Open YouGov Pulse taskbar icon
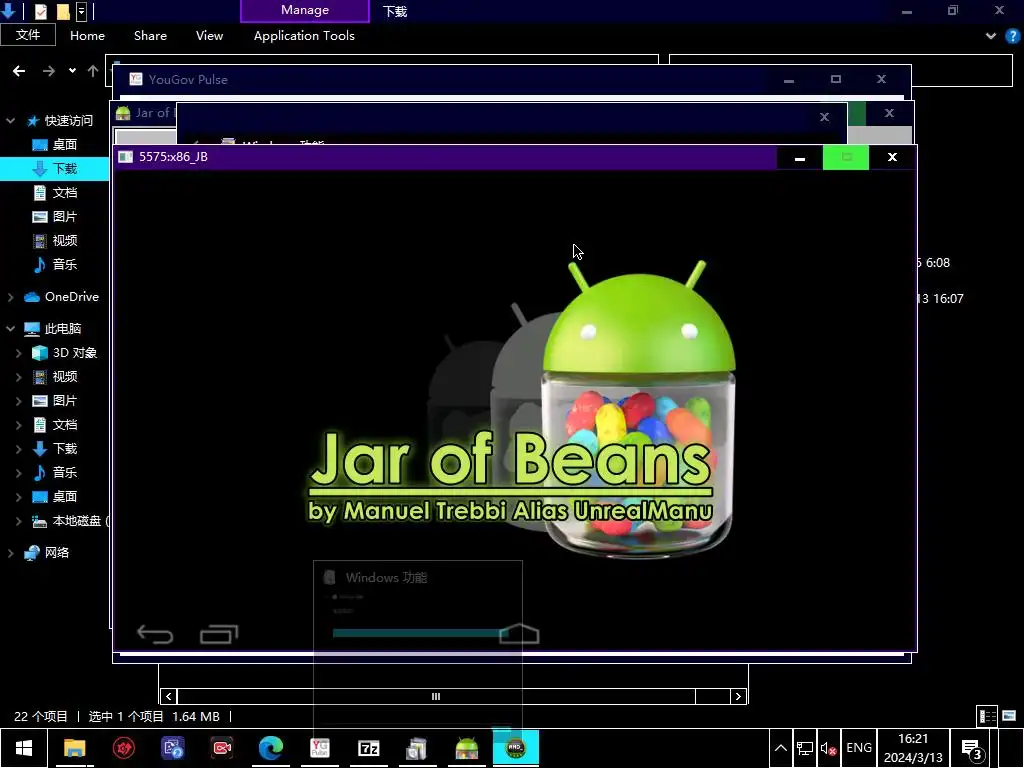 click(x=319, y=748)
